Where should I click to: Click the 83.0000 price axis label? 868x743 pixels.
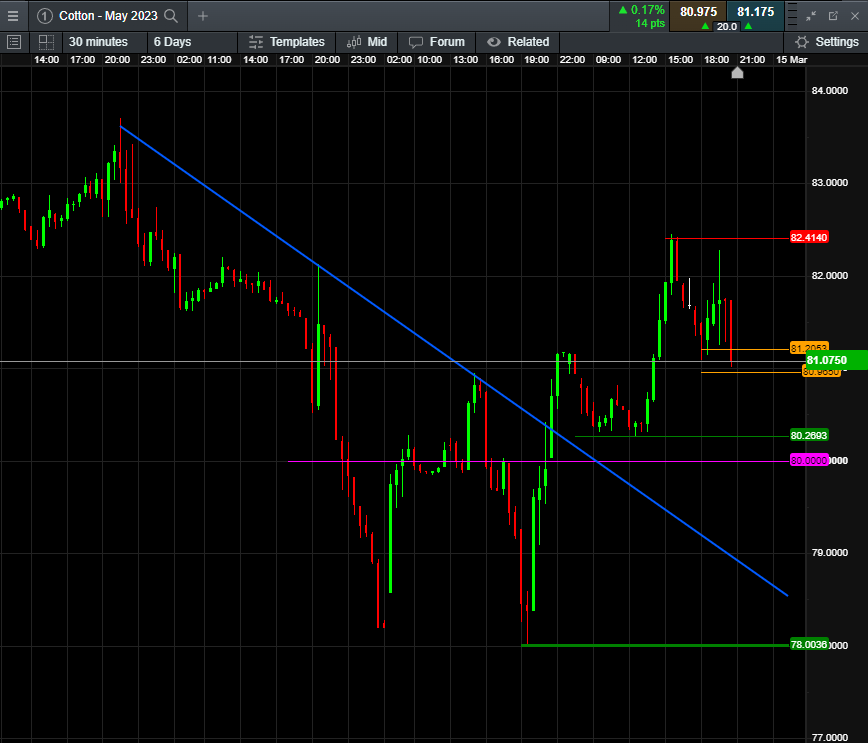(x=829, y=183)
